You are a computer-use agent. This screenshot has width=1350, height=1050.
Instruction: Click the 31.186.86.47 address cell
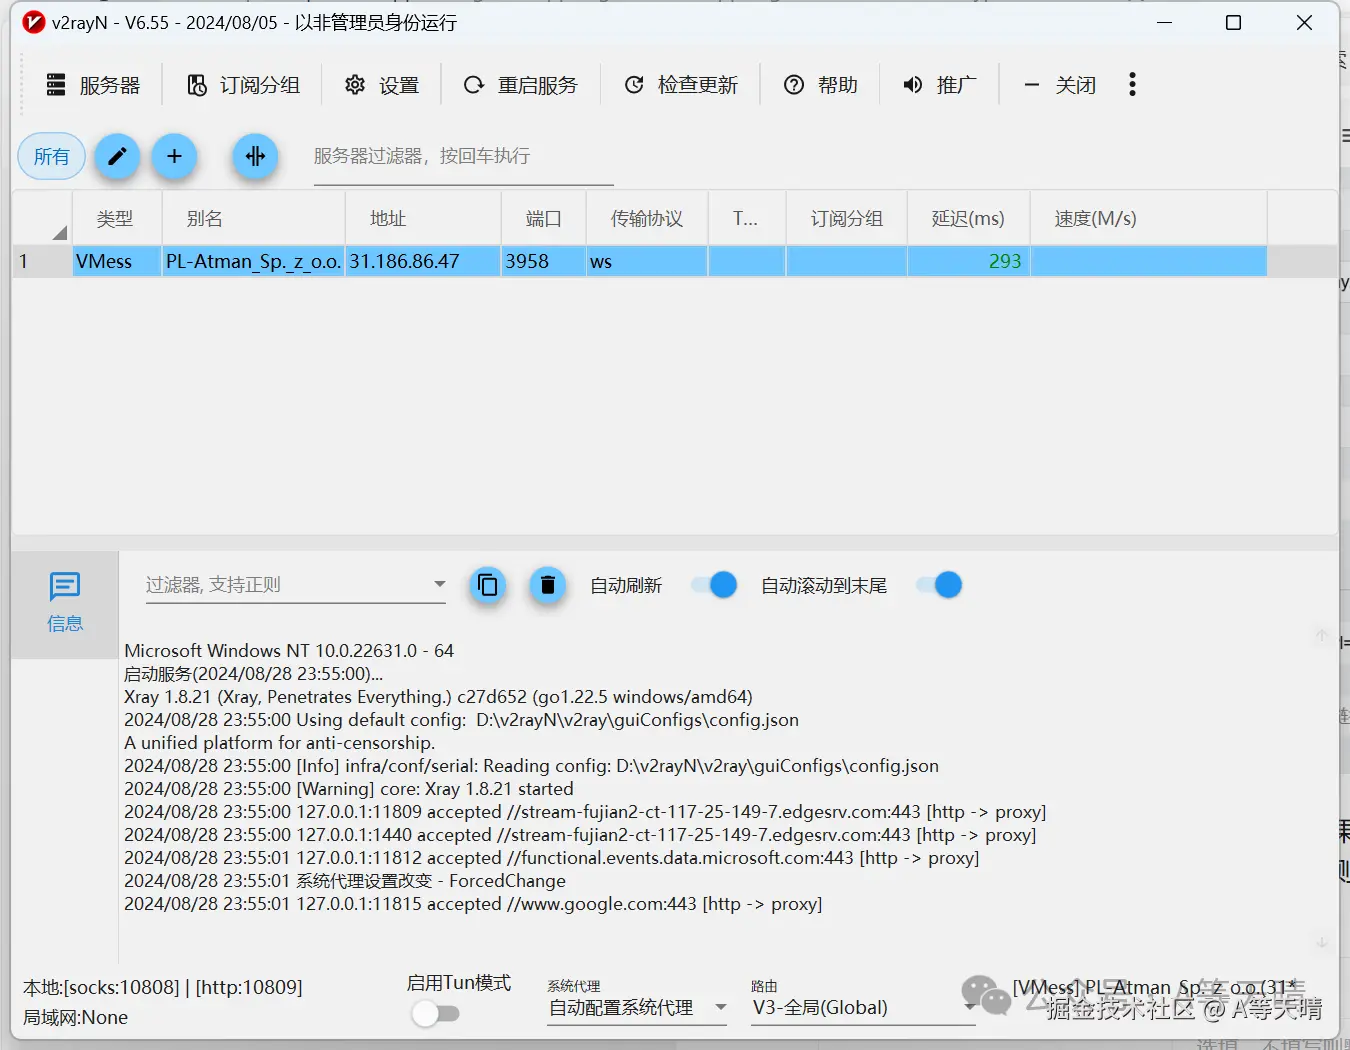(x=422, y=261)
